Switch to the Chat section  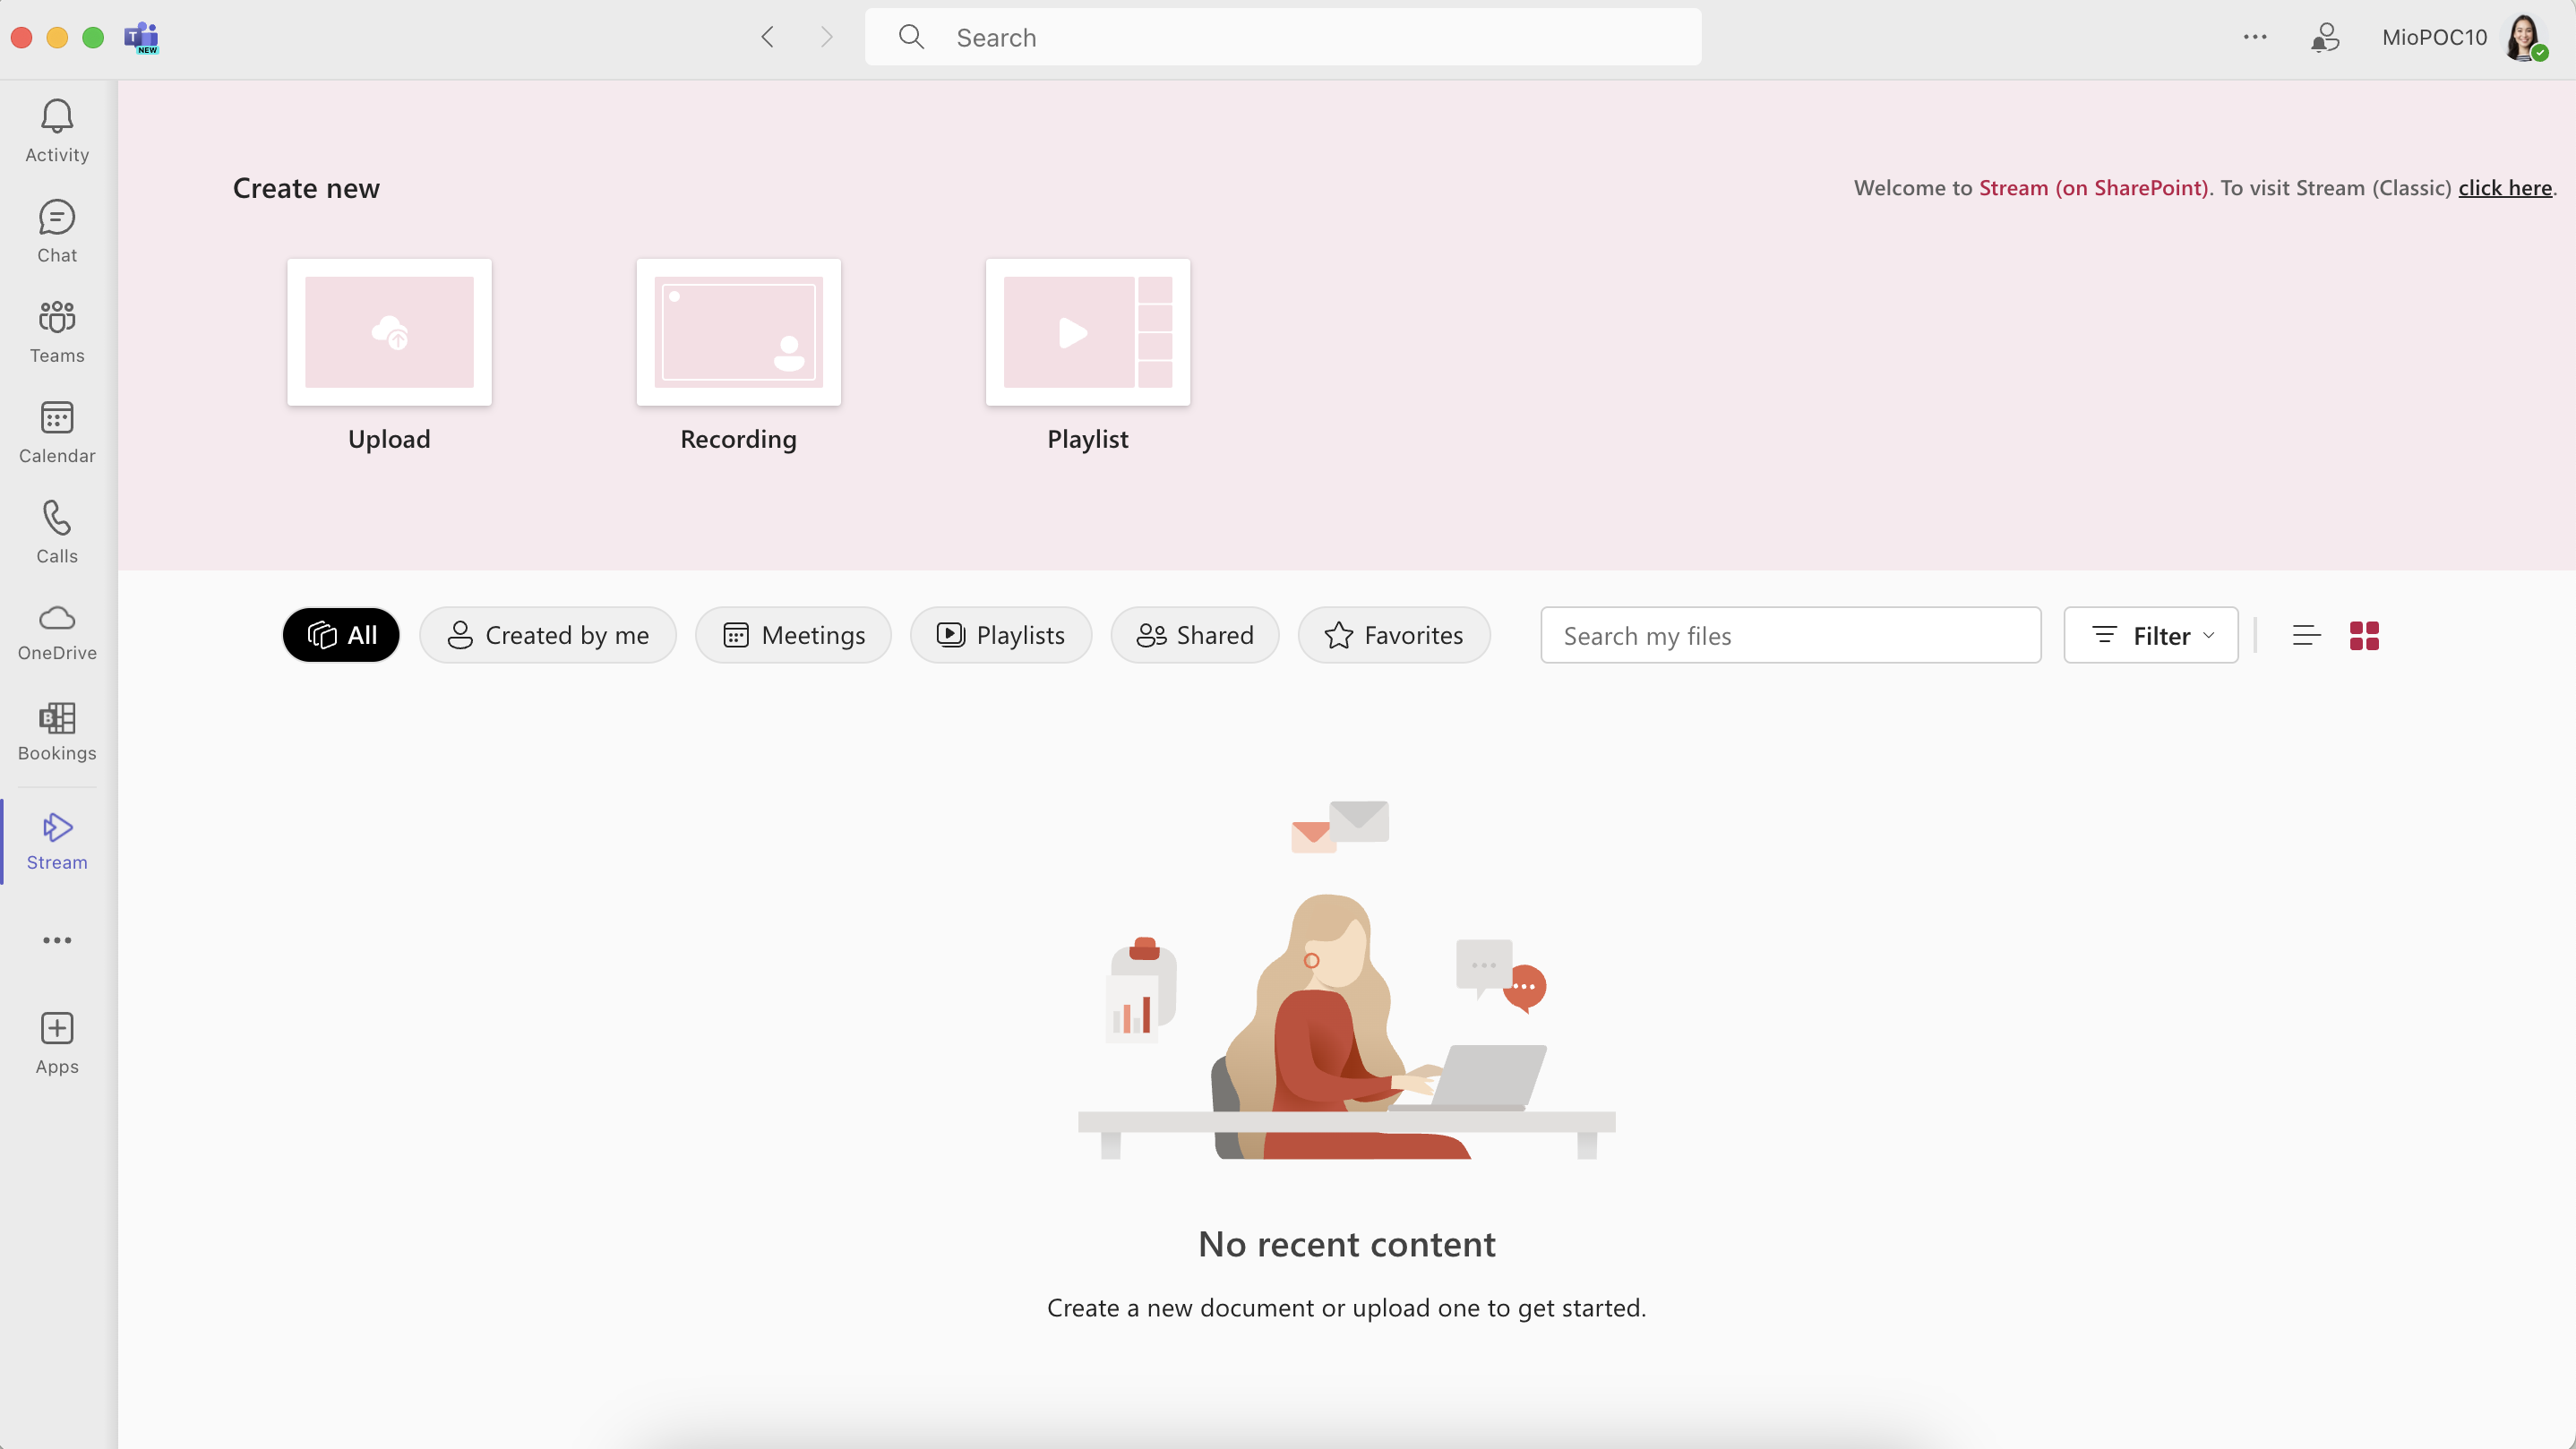56,231
